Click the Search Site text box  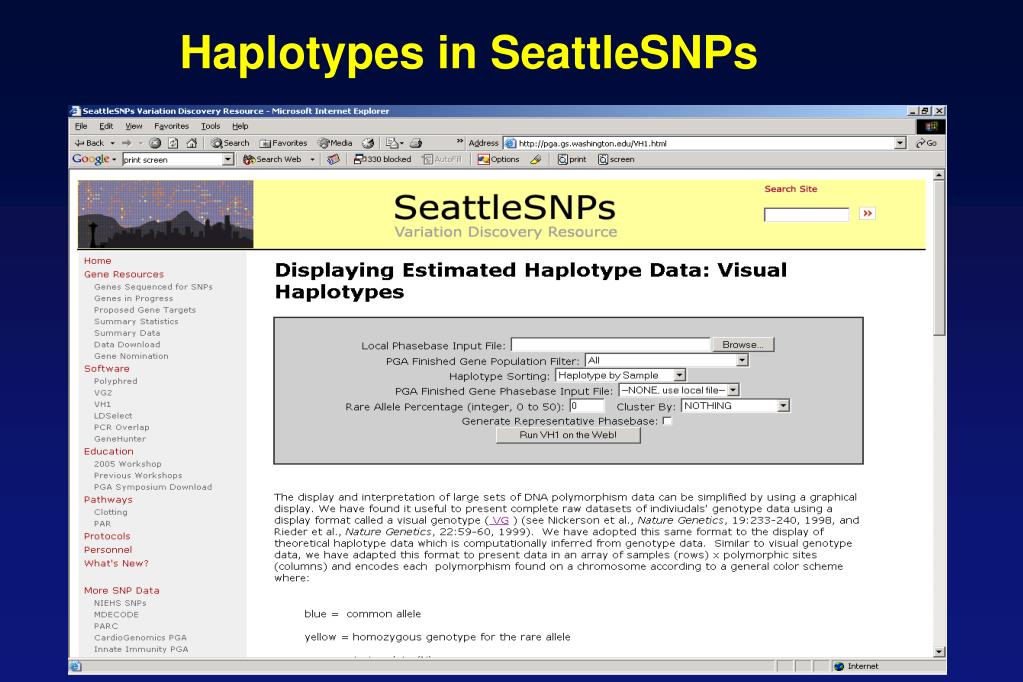pyautogui.click(x=806, y=214)
